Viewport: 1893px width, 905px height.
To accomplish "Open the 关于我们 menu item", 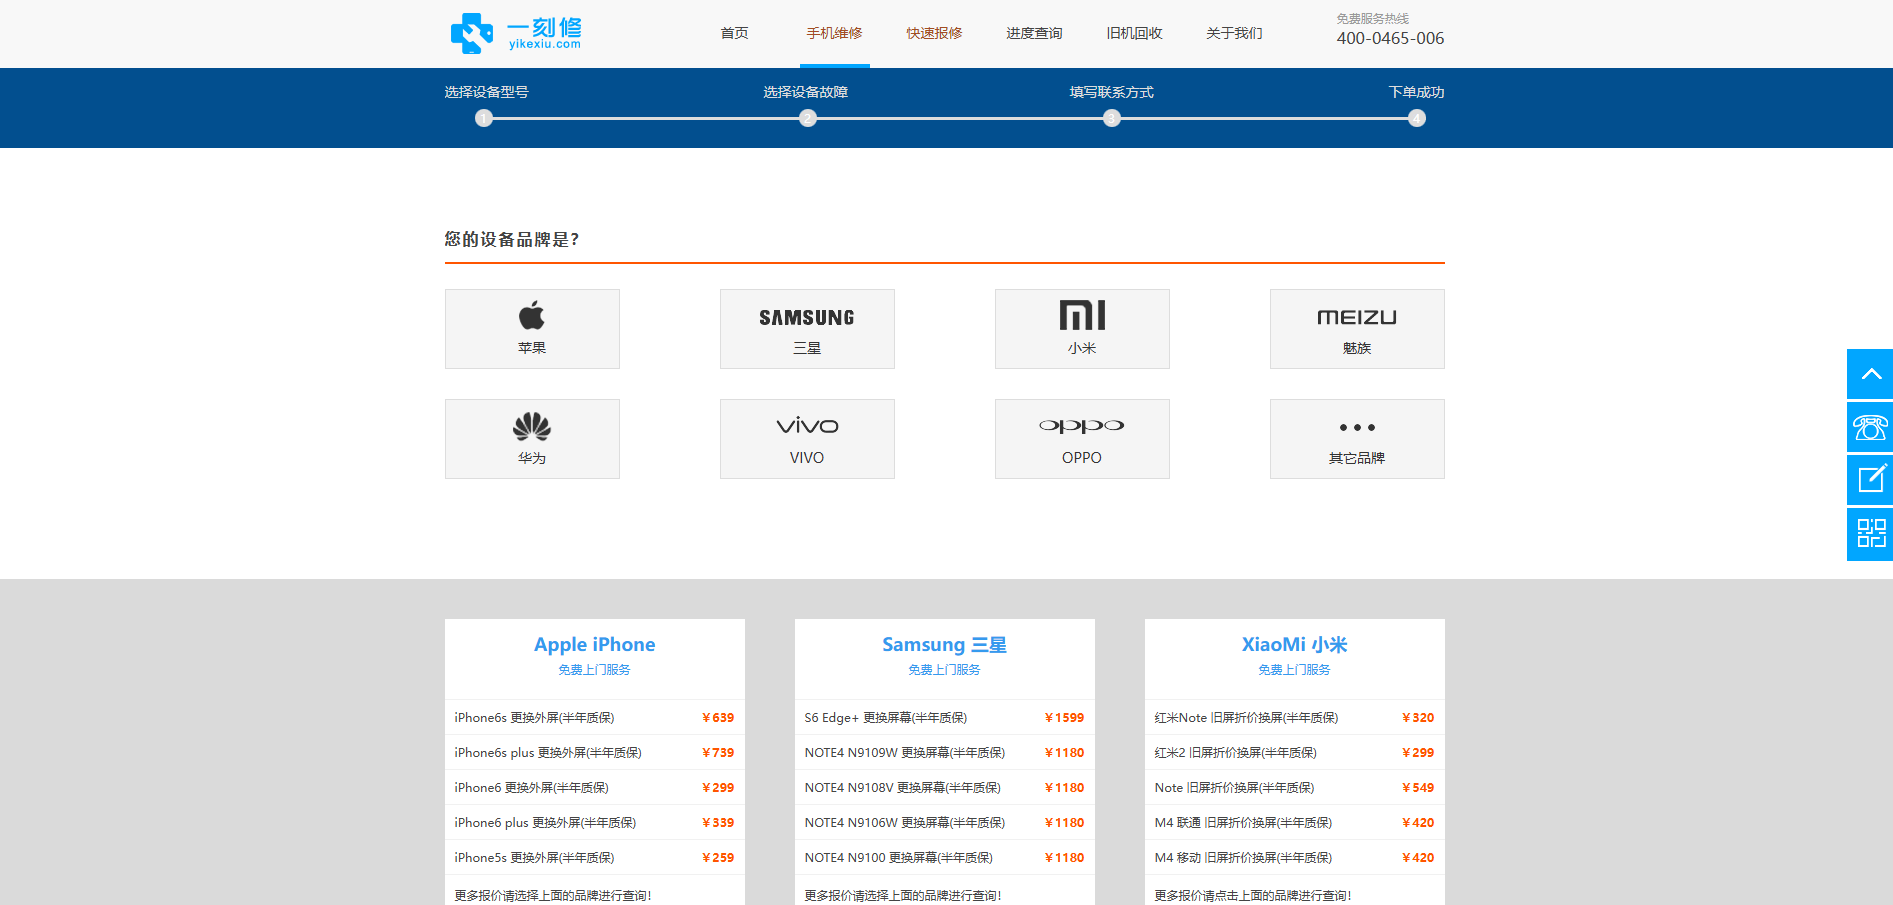I will tap(1233, 32).
